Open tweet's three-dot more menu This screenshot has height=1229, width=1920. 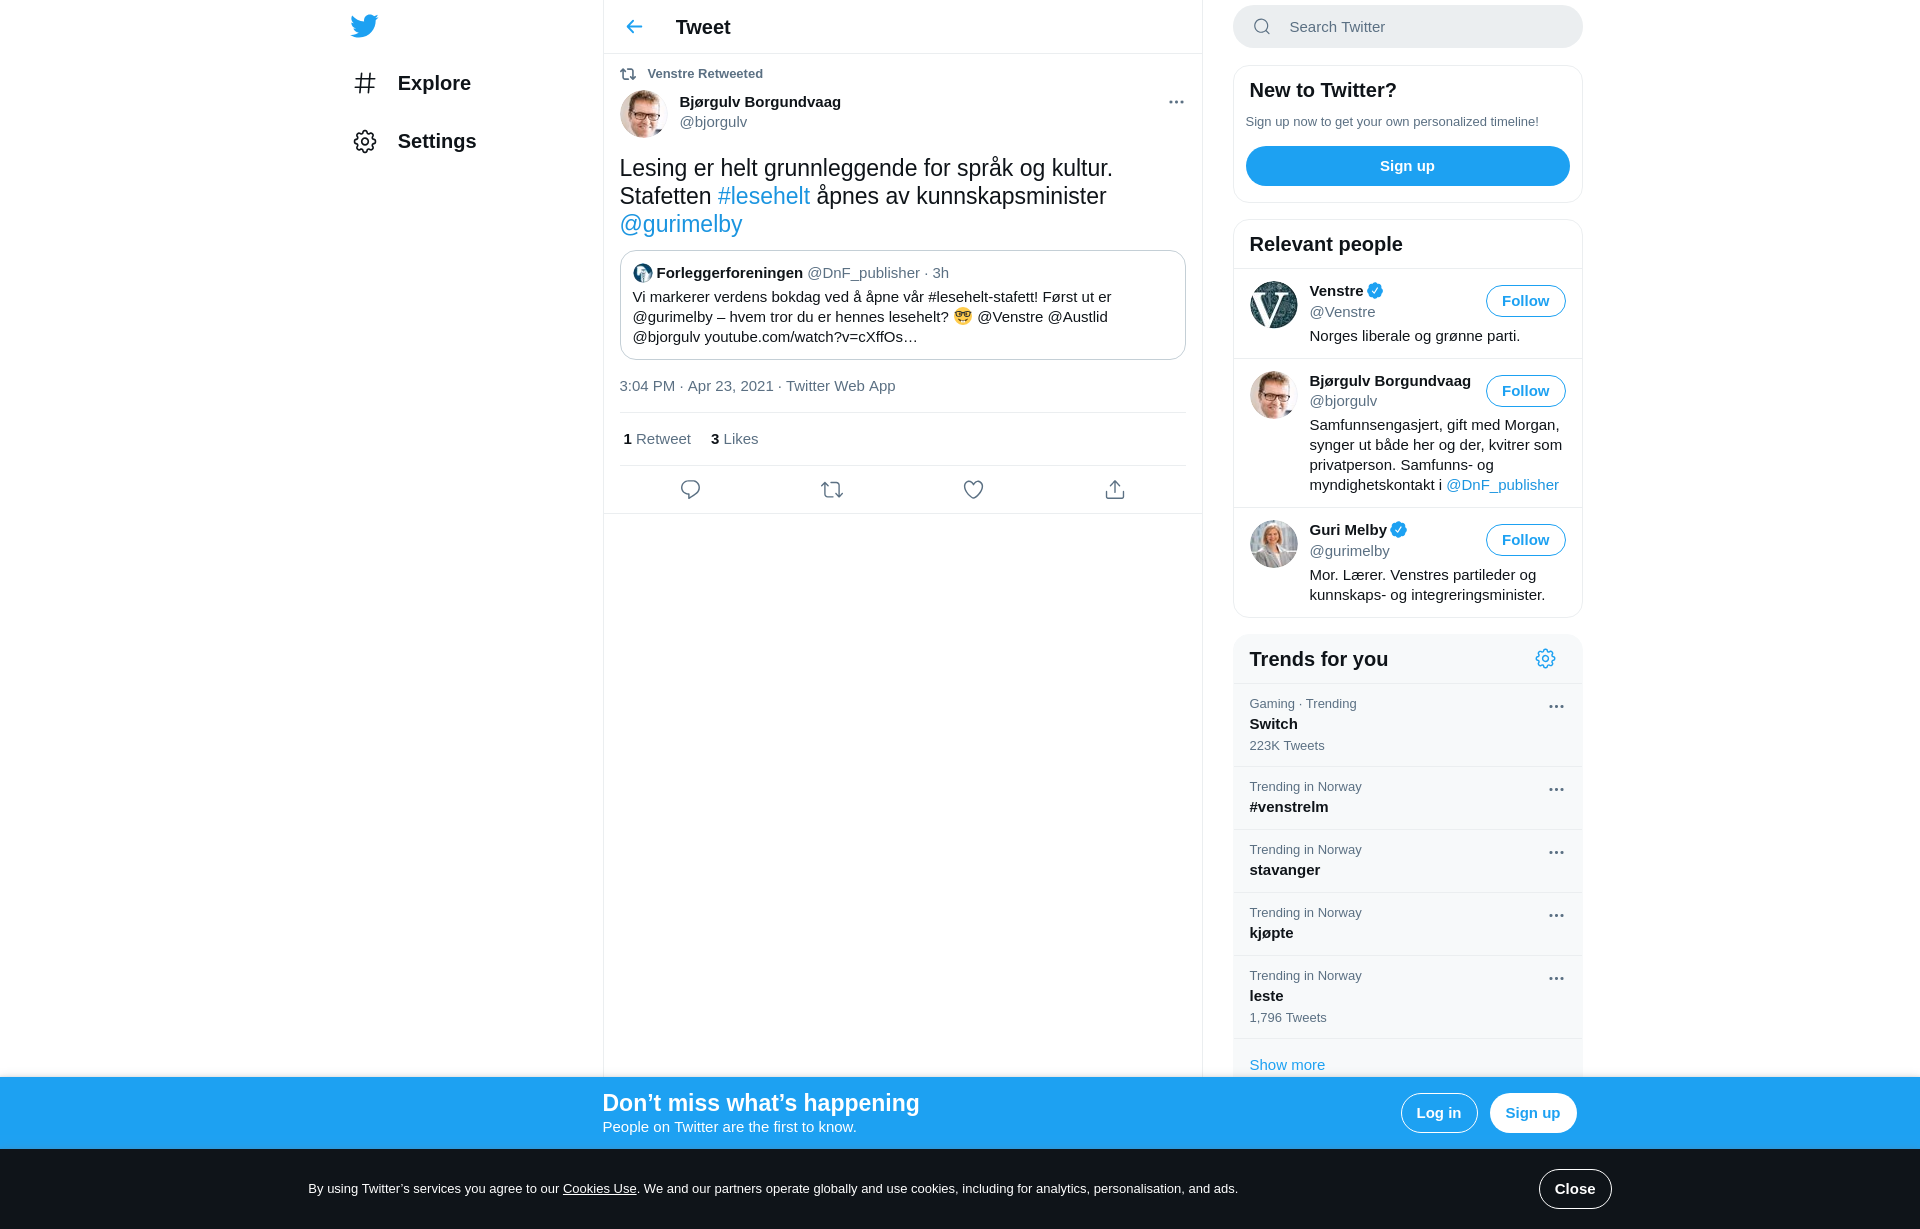pos(1176,102)
